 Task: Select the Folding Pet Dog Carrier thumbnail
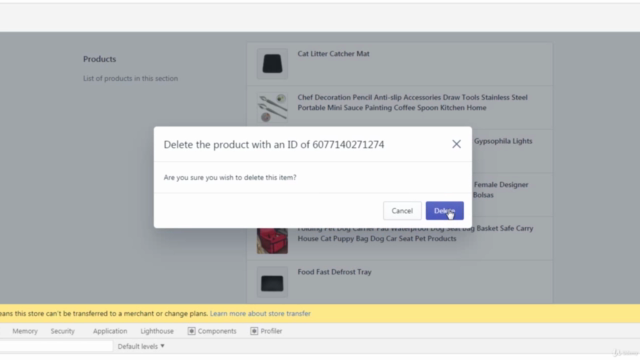pyautogui.click(x=272, y=241)
